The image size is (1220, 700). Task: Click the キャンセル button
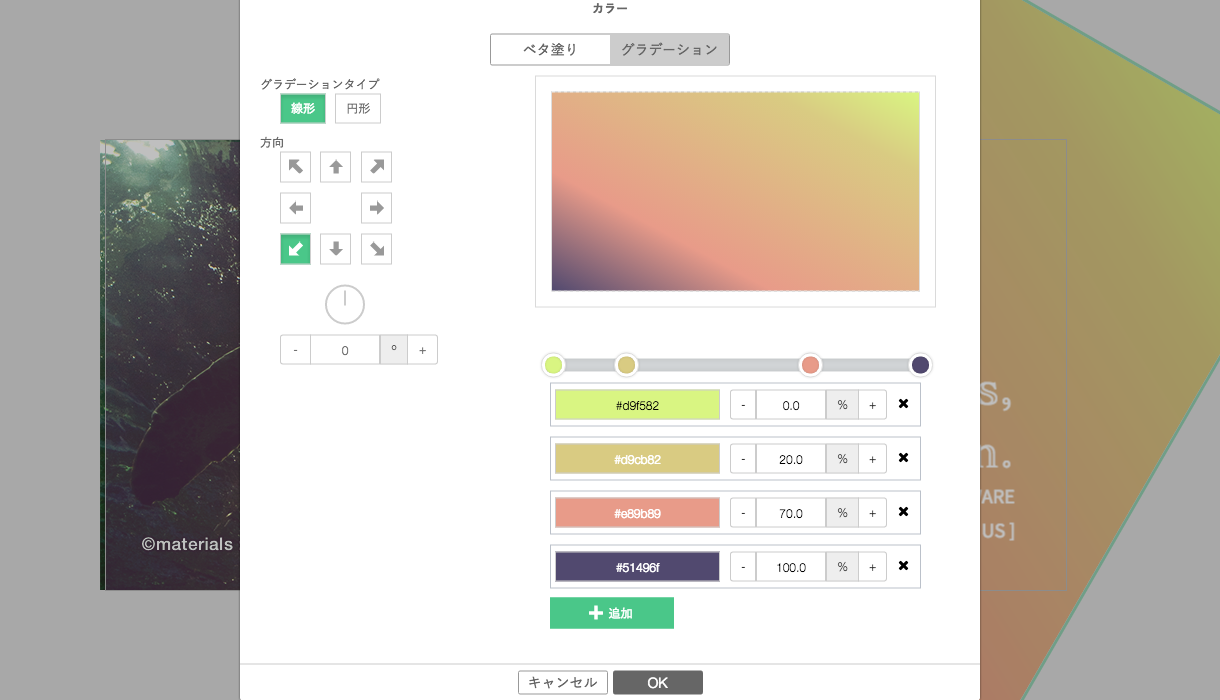(562, 682)
